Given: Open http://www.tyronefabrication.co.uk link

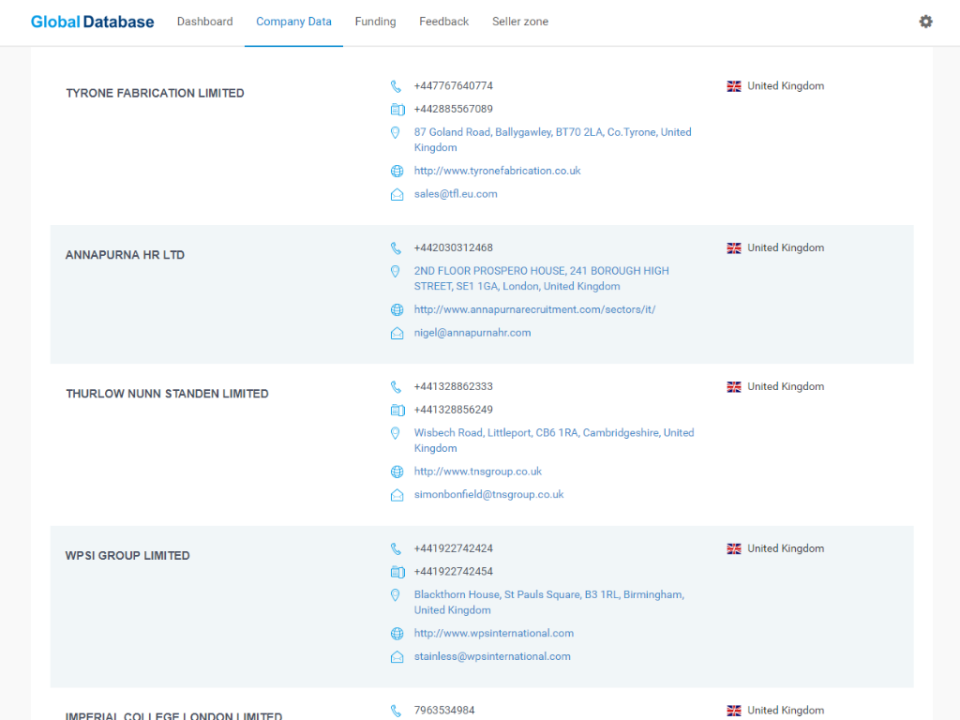Looking at the screenshot, I should (x=497, y=170).
